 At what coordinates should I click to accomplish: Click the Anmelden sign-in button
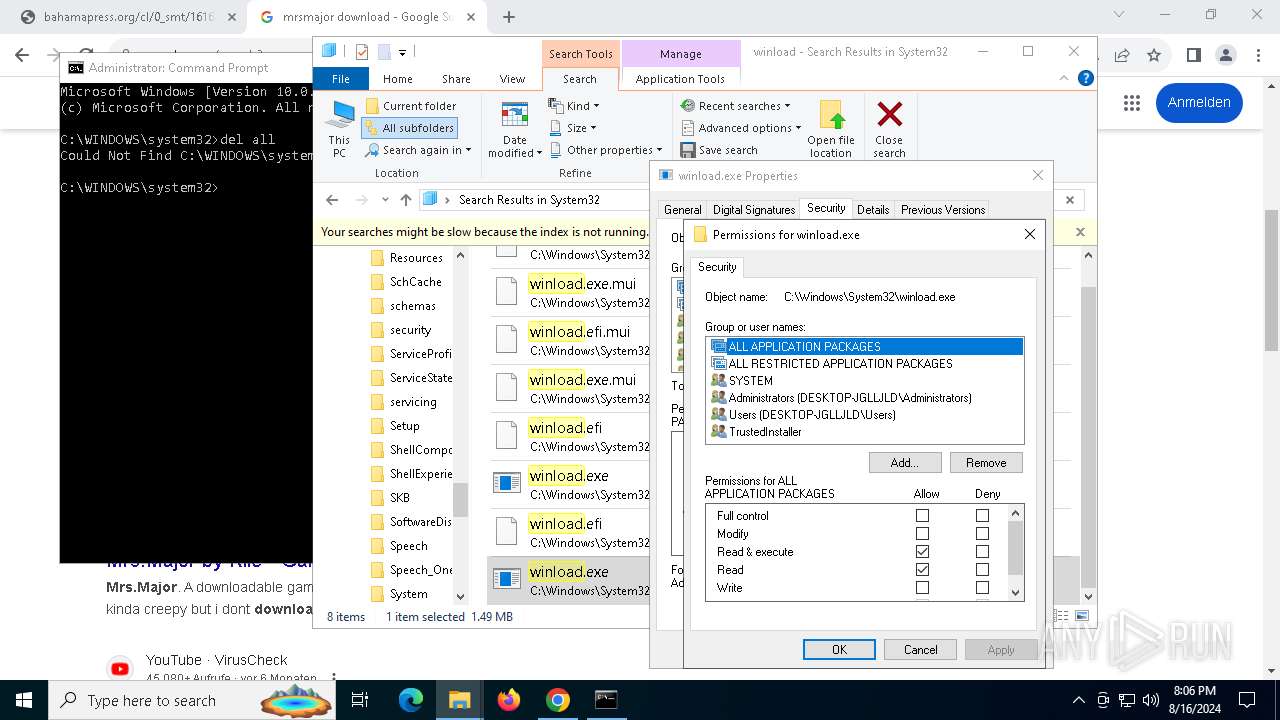[1199, 102]
